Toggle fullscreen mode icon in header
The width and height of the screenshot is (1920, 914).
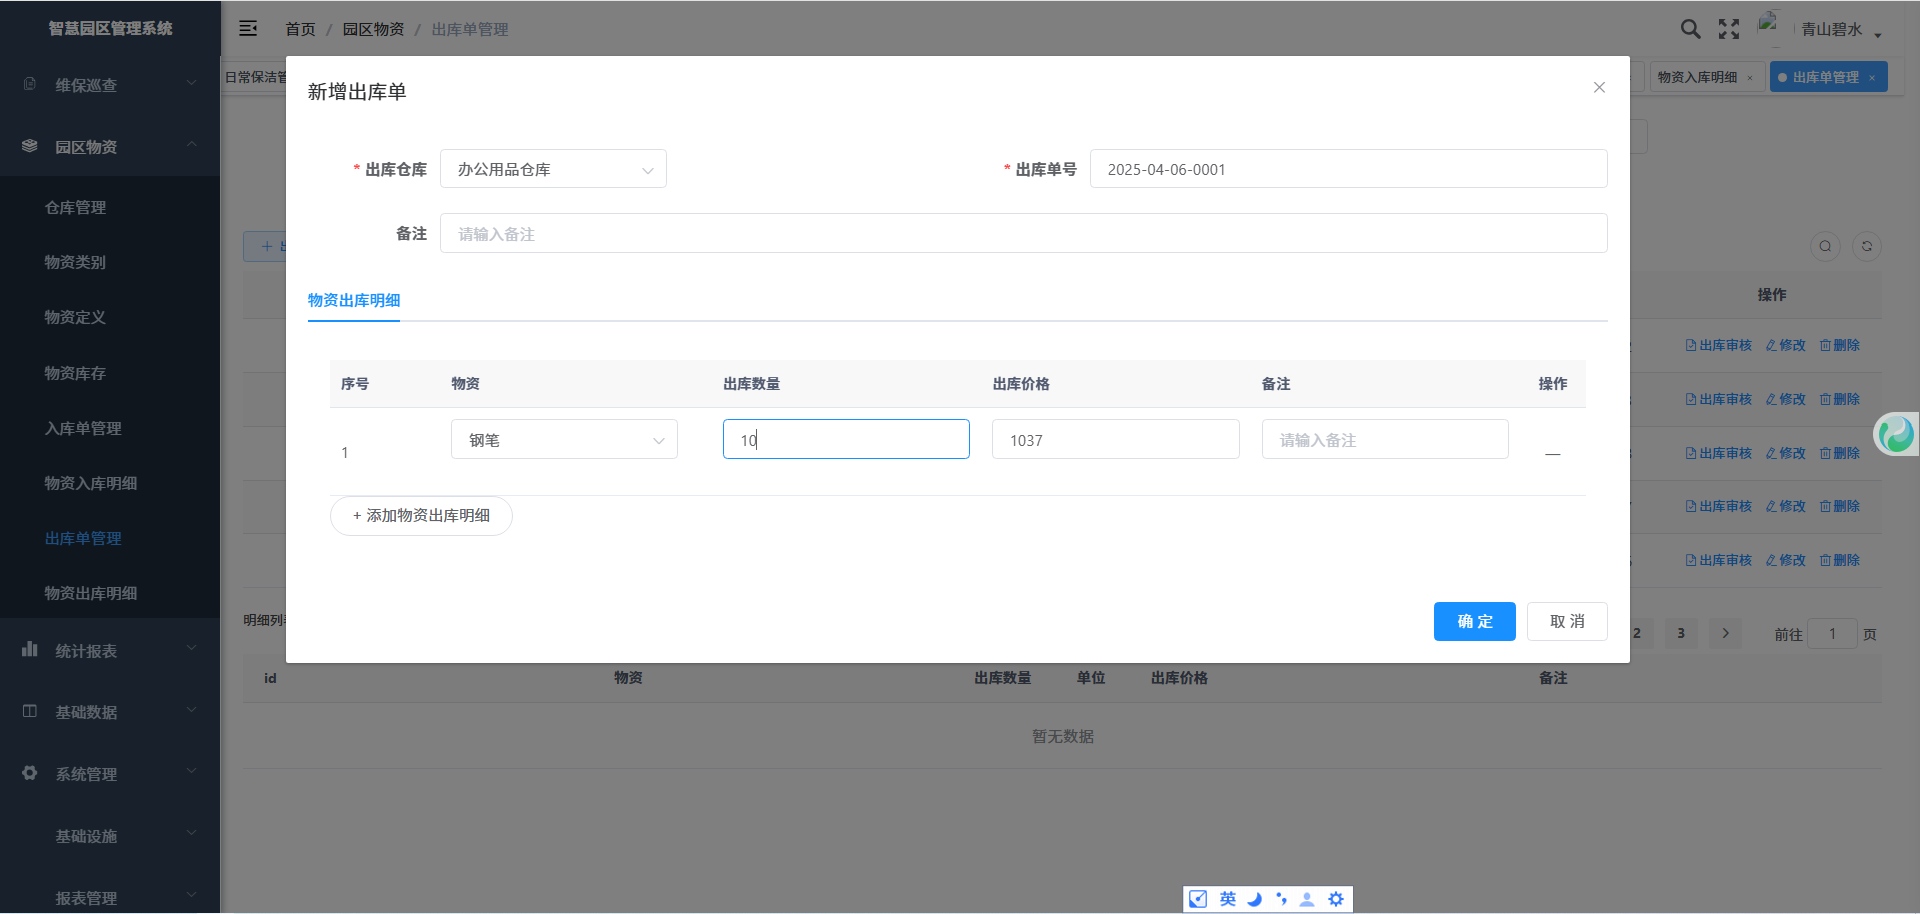click(x=1729, y=29)
